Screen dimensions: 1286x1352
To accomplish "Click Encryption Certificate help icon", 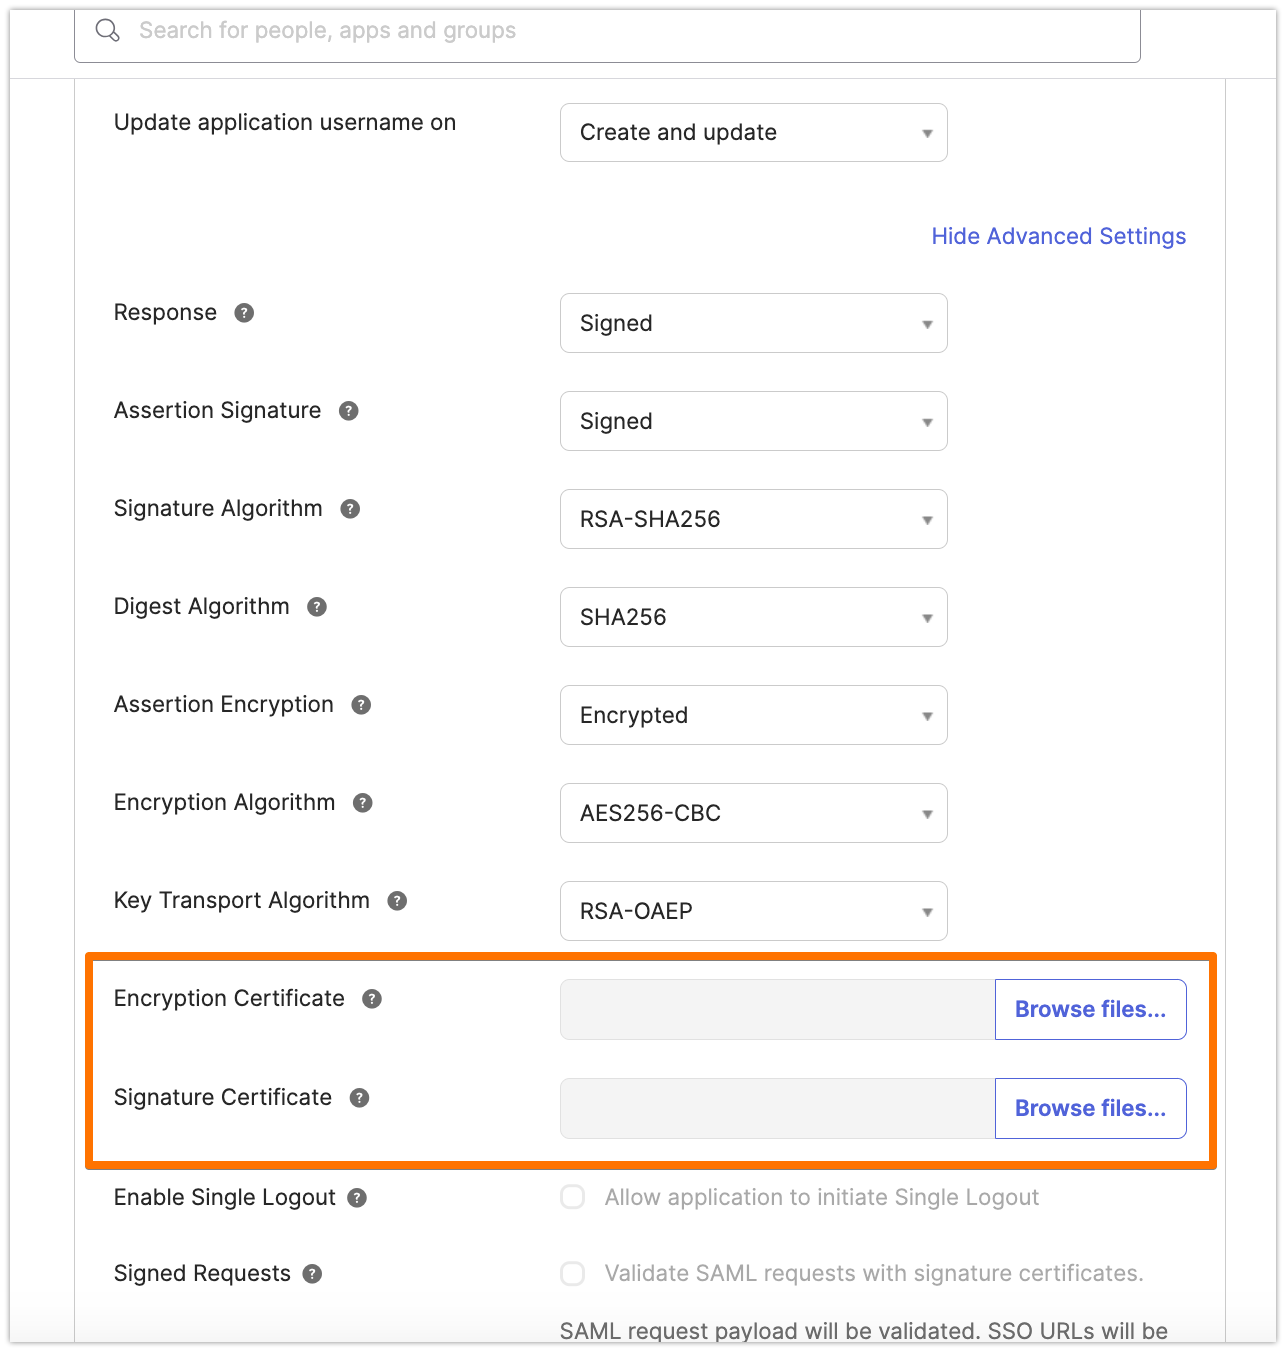I will 372,999.
